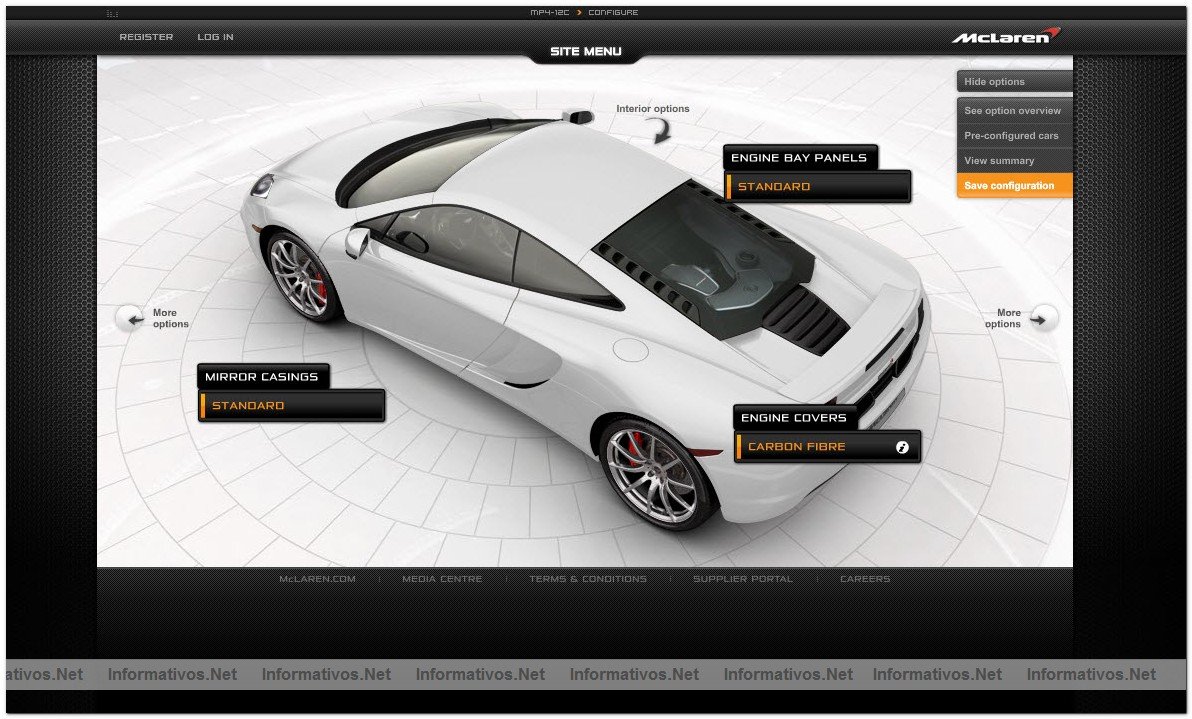Click the Register link
This screenshot has height=719, width=1192.
[146, 36]
